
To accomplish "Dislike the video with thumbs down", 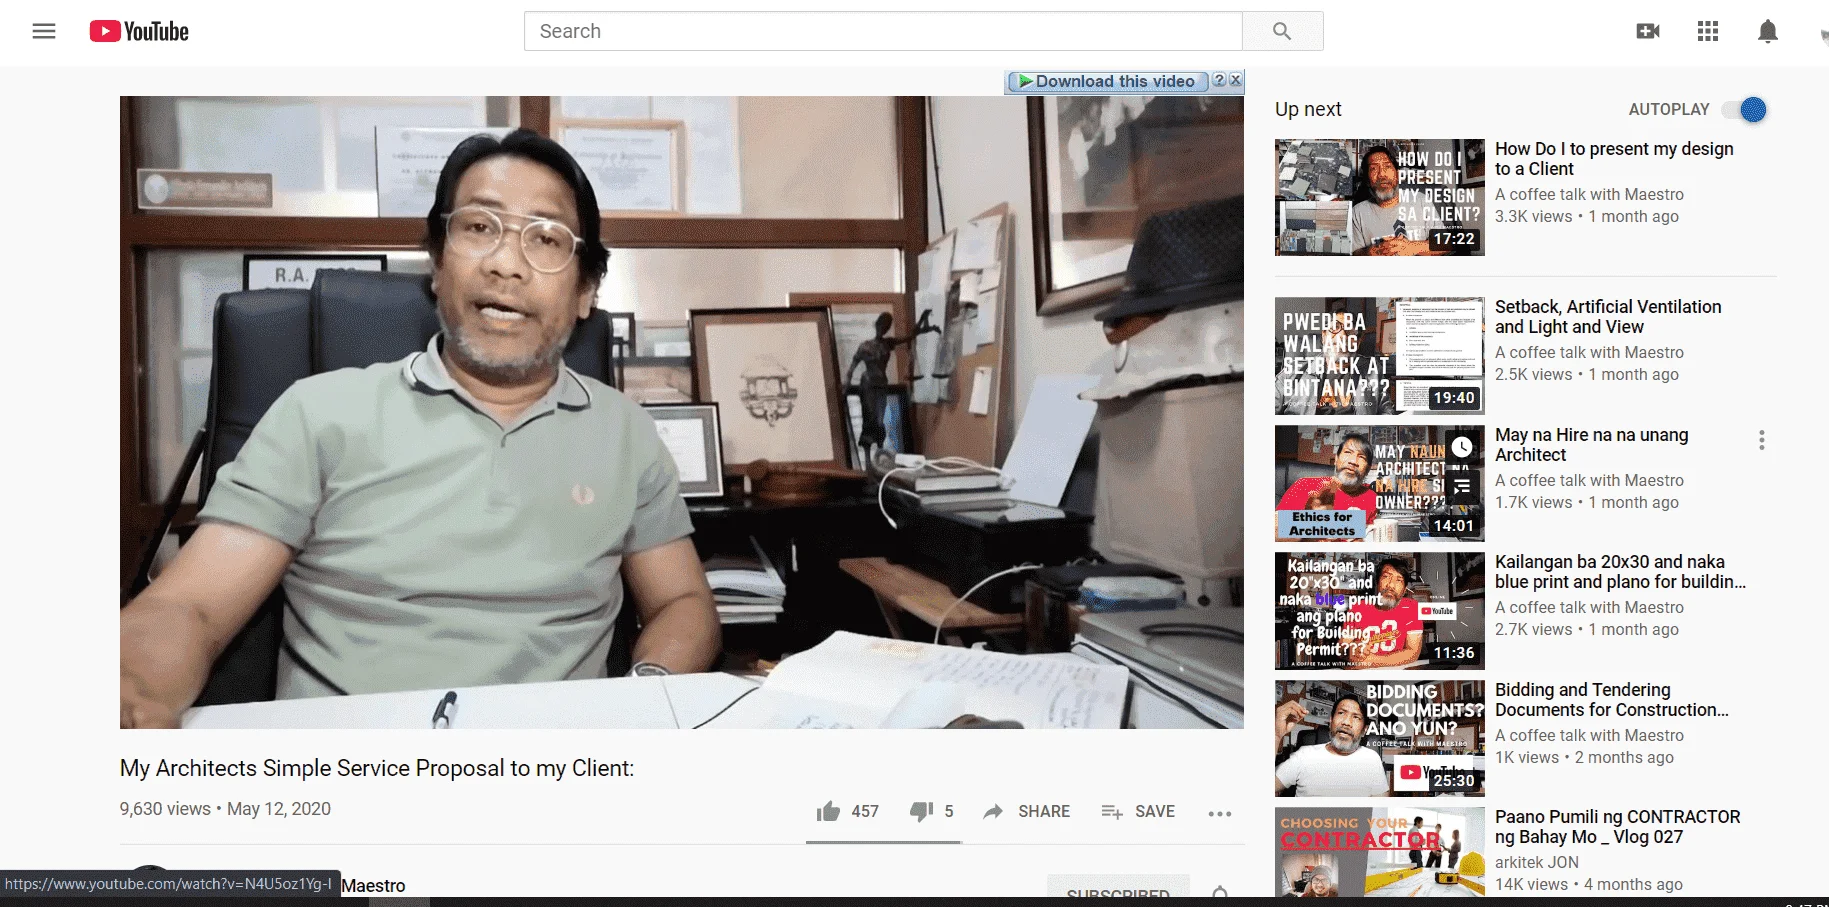I will coord(921,811).
